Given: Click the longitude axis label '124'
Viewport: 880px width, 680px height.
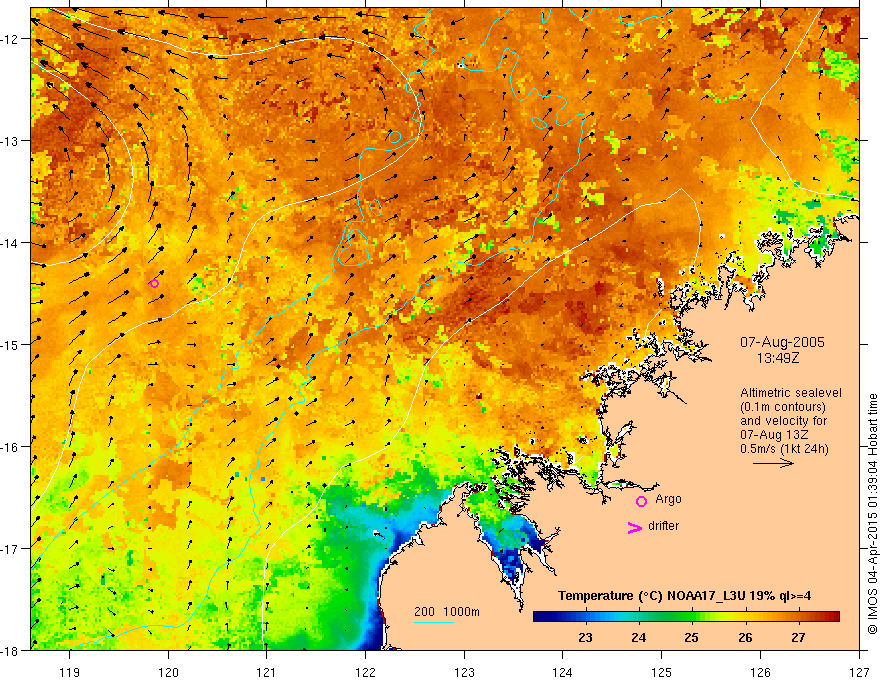Looking at the screenshot, I should tap(563, 672).
